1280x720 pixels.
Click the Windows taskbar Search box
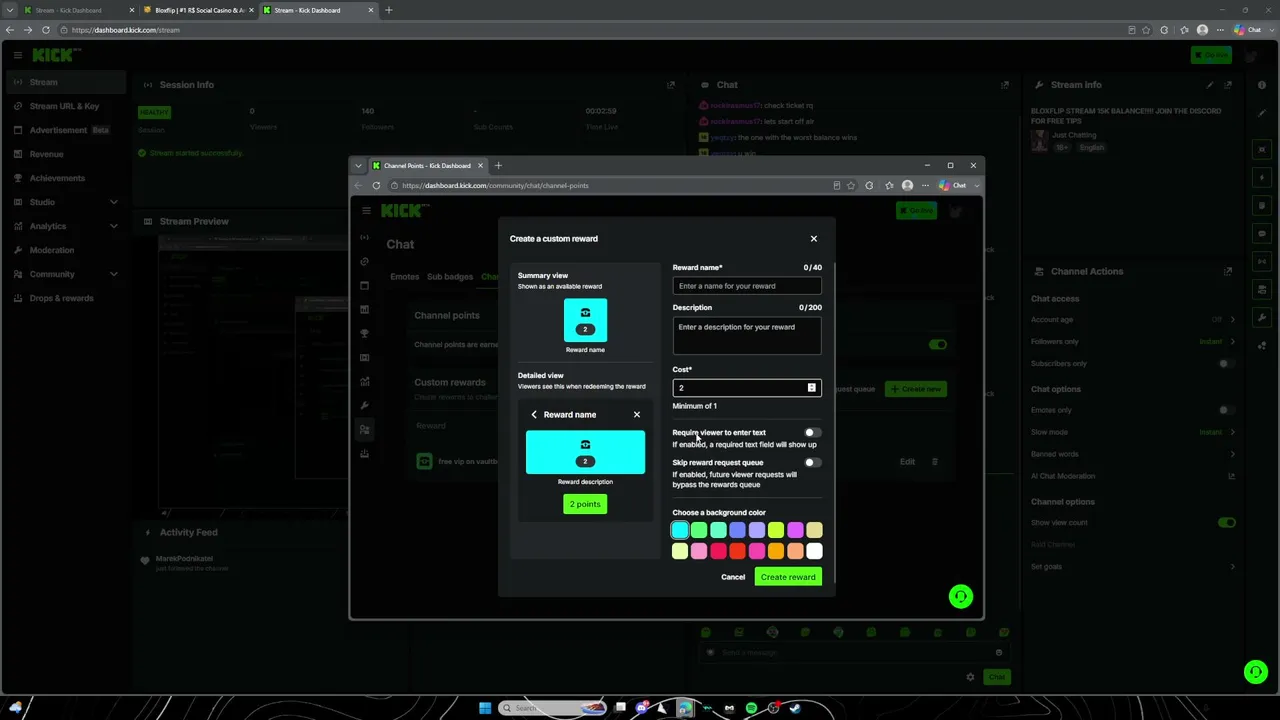553,708
